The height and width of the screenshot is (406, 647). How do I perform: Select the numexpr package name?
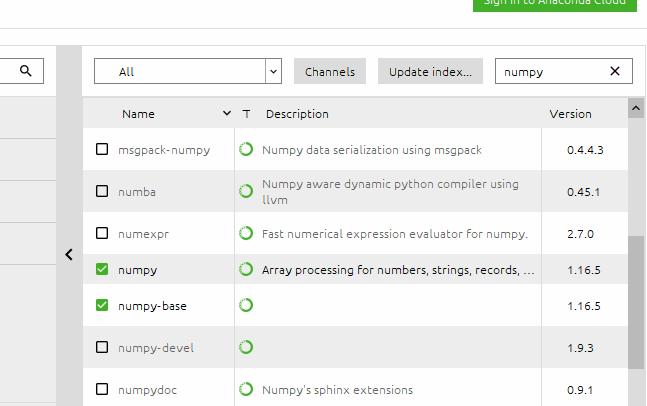tap(143, 234)
